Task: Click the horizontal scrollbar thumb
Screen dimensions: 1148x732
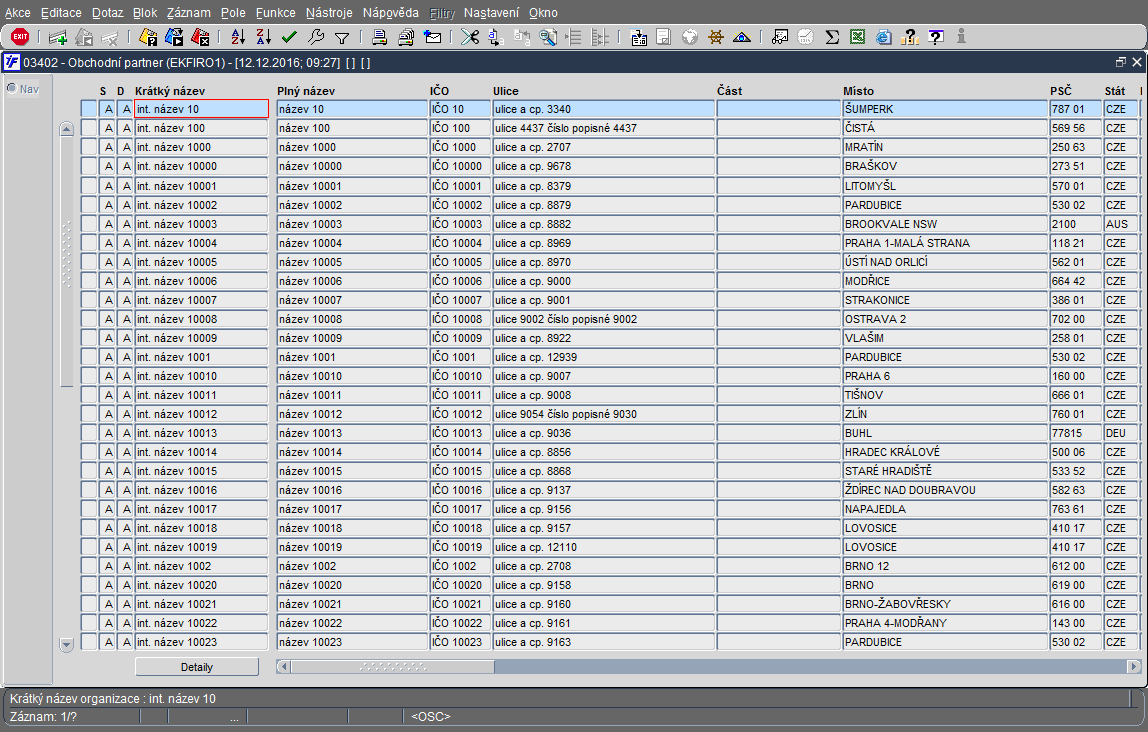Action: [393, 667]
